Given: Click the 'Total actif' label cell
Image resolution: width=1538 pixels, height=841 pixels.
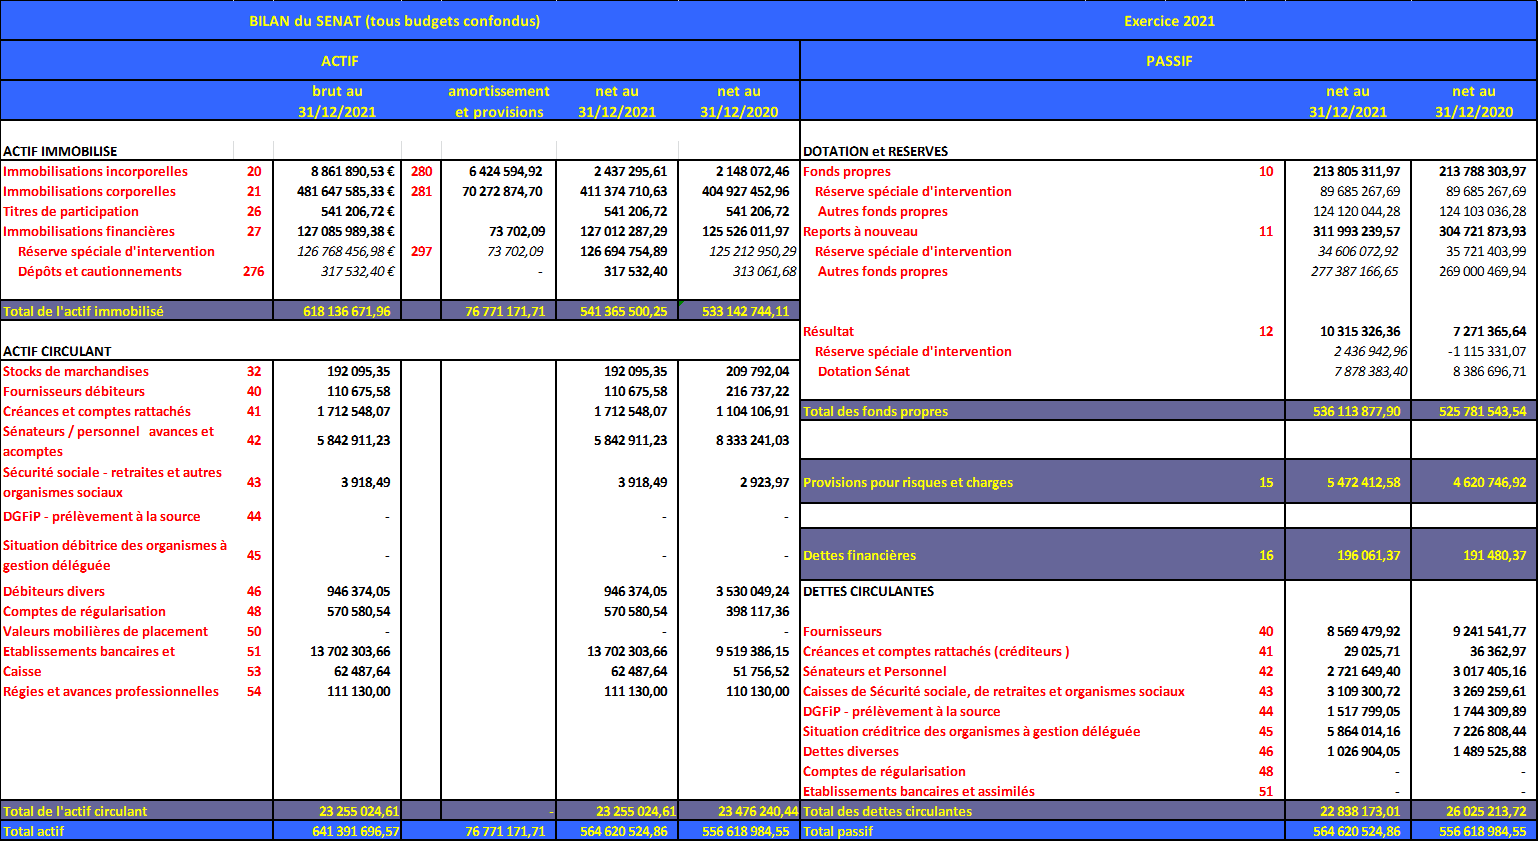Looking at the screenshot, I should pos(33,831).
